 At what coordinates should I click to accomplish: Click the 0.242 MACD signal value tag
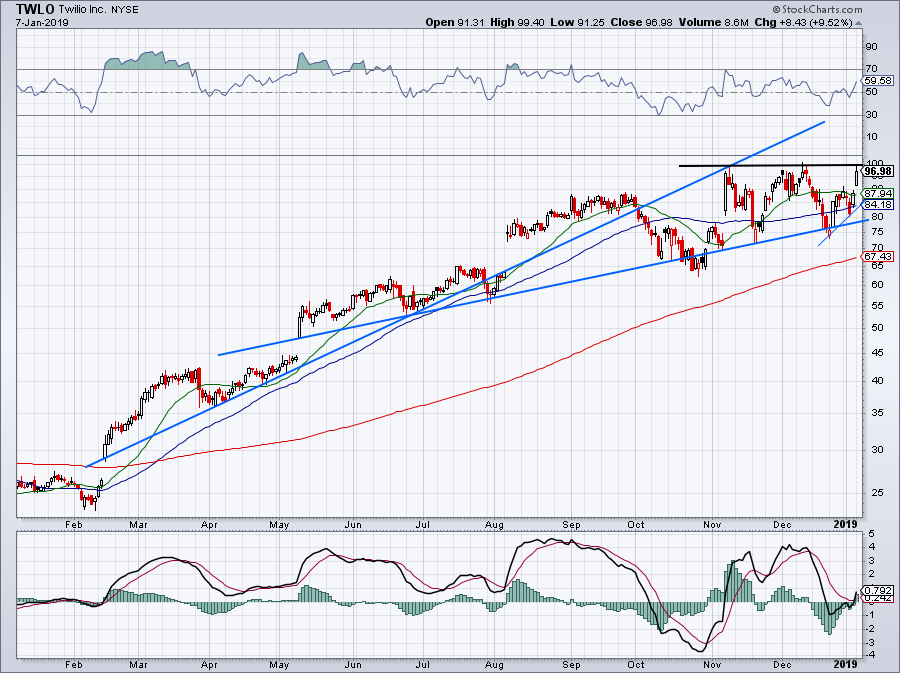pos(878,598)
